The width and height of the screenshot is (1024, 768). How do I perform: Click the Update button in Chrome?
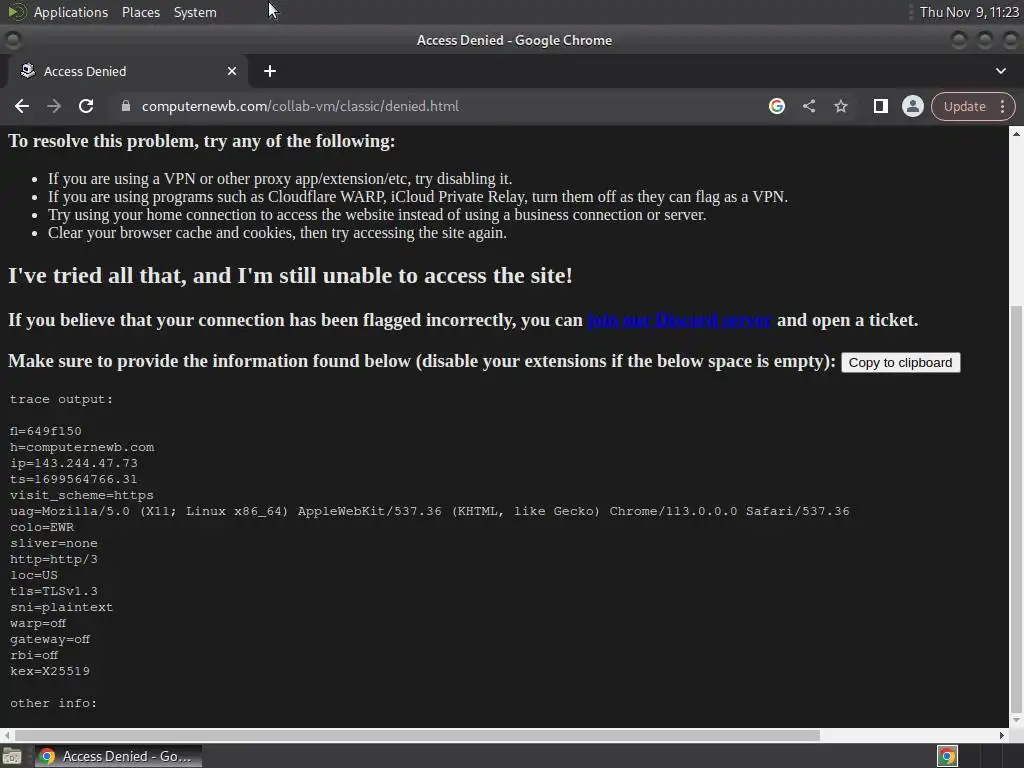[964, 106]
